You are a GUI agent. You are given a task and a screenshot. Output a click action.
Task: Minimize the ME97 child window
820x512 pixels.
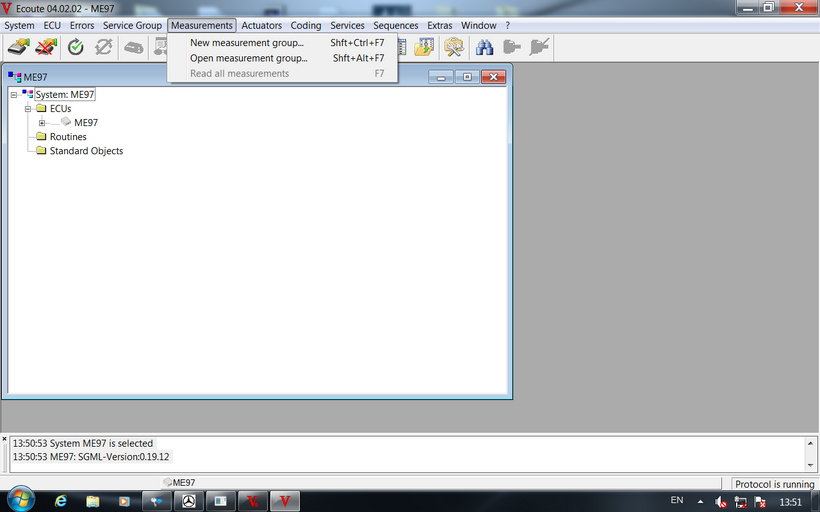click(x=441, y=77)
